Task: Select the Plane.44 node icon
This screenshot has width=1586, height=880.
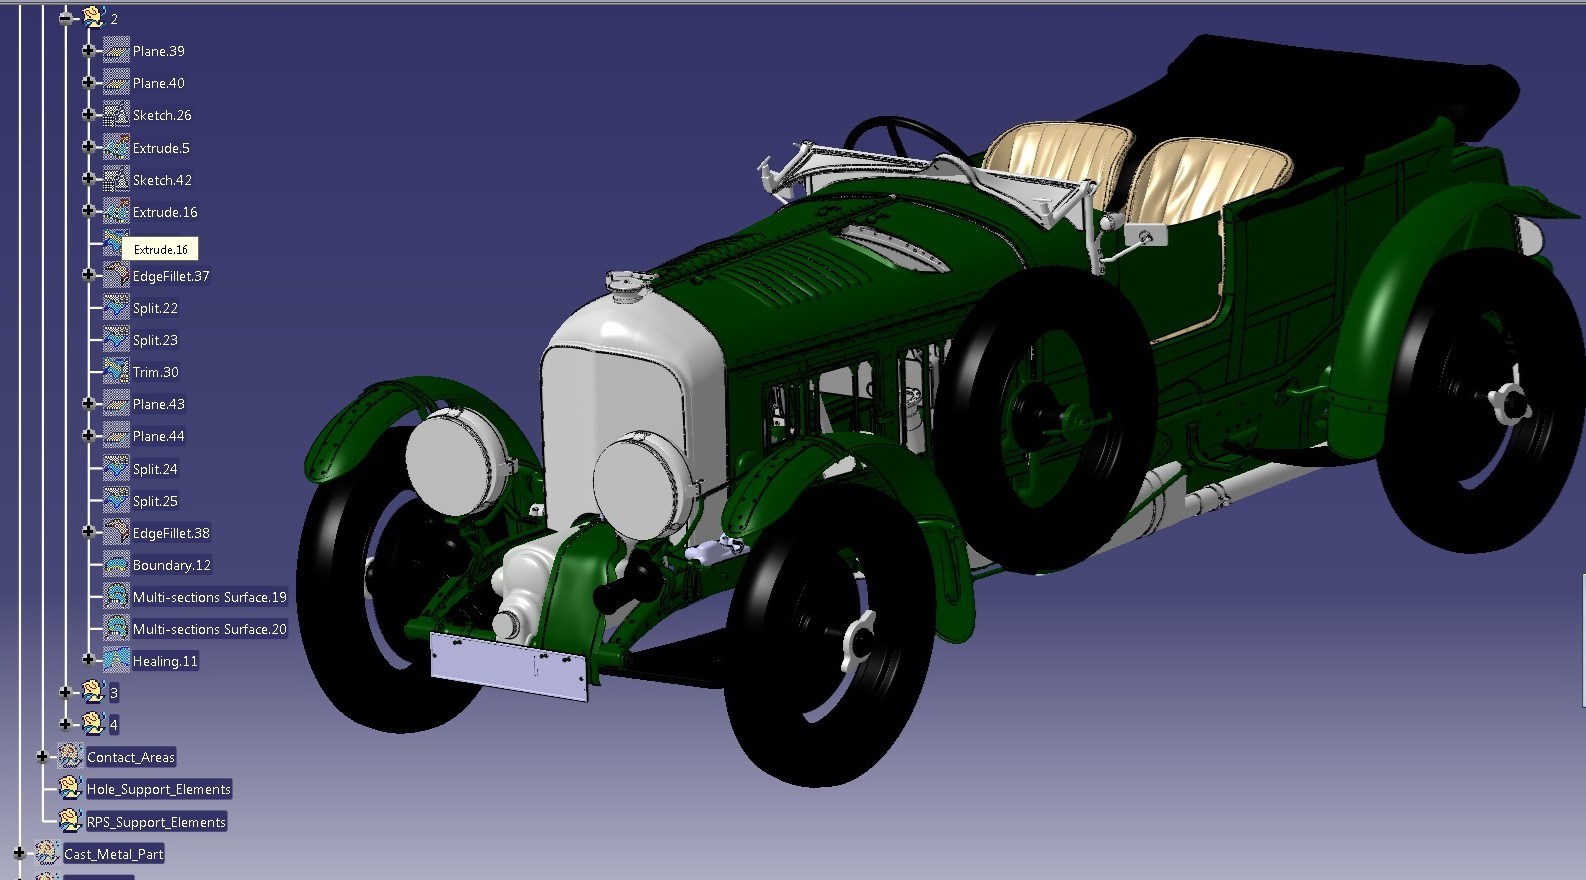Action: pyautogui.click(x=117, y=435)
